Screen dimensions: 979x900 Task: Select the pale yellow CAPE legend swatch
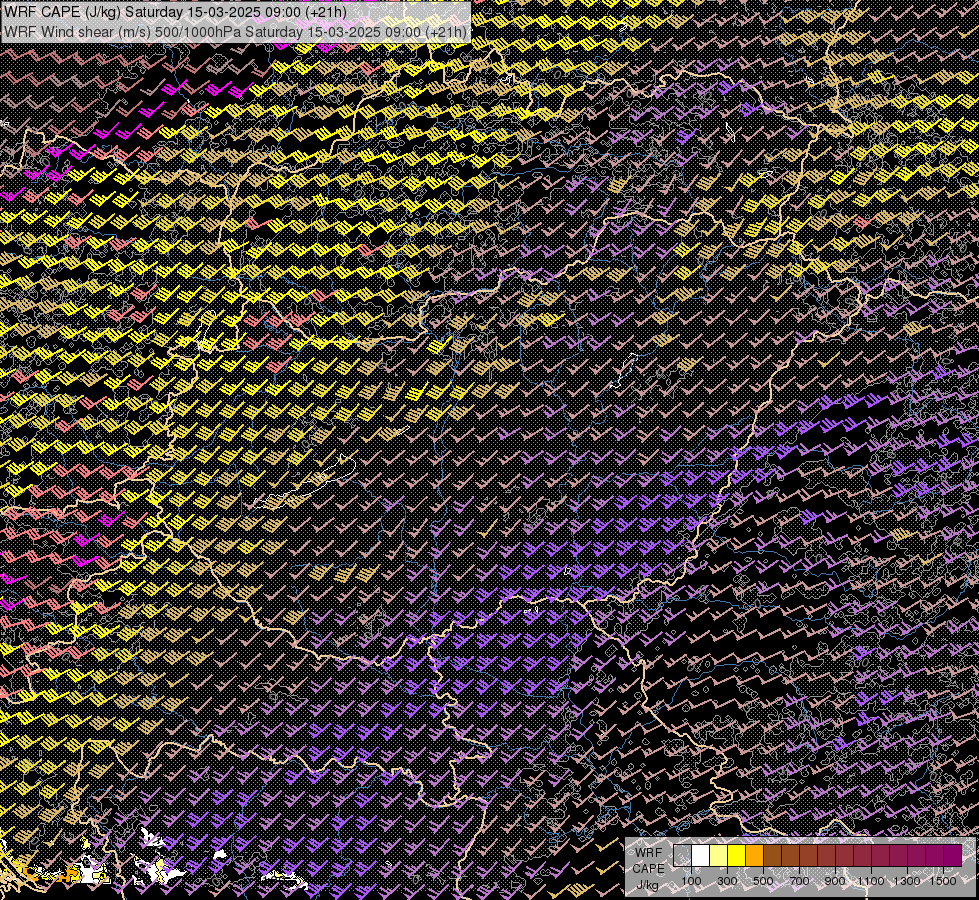point(719,856)
